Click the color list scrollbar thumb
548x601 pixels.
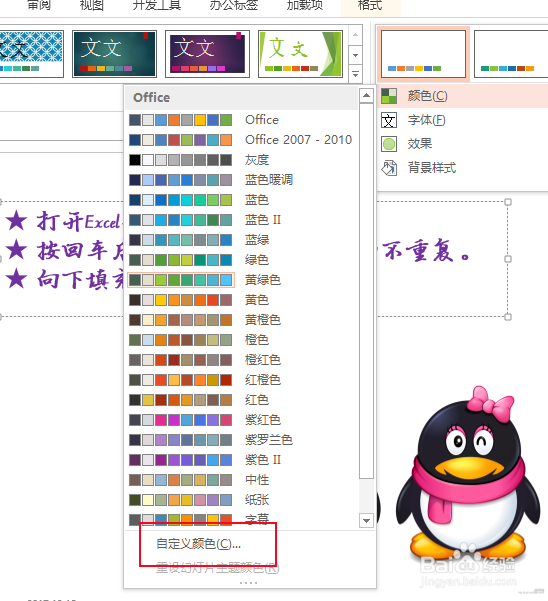[x=366, y=291]
